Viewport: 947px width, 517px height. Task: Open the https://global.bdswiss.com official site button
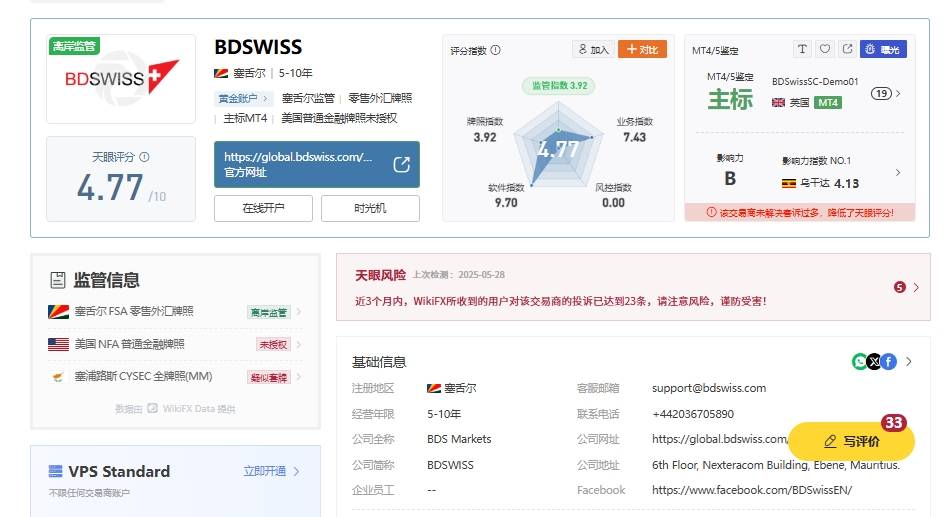click(x=316, y=164)
